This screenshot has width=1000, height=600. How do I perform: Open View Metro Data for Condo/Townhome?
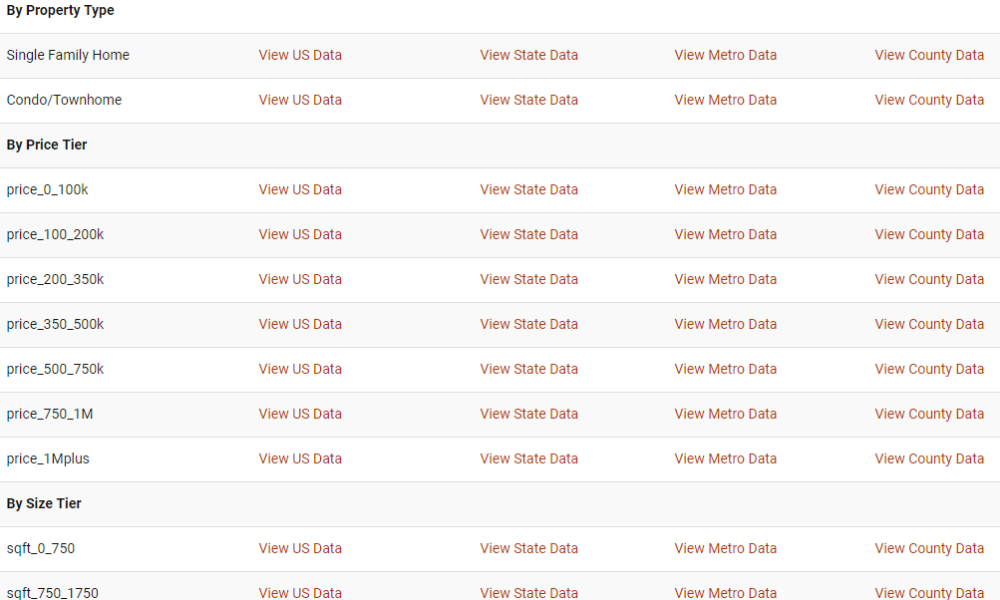(725, 100)
